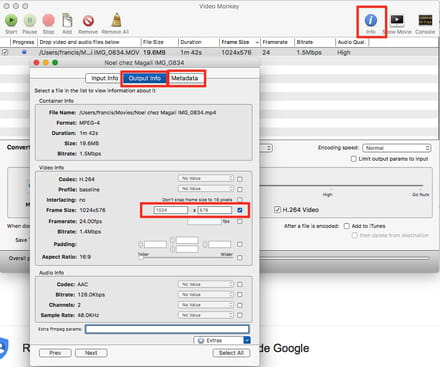
Task: Open the Info panel icon
Action: (x=371, y=20)
